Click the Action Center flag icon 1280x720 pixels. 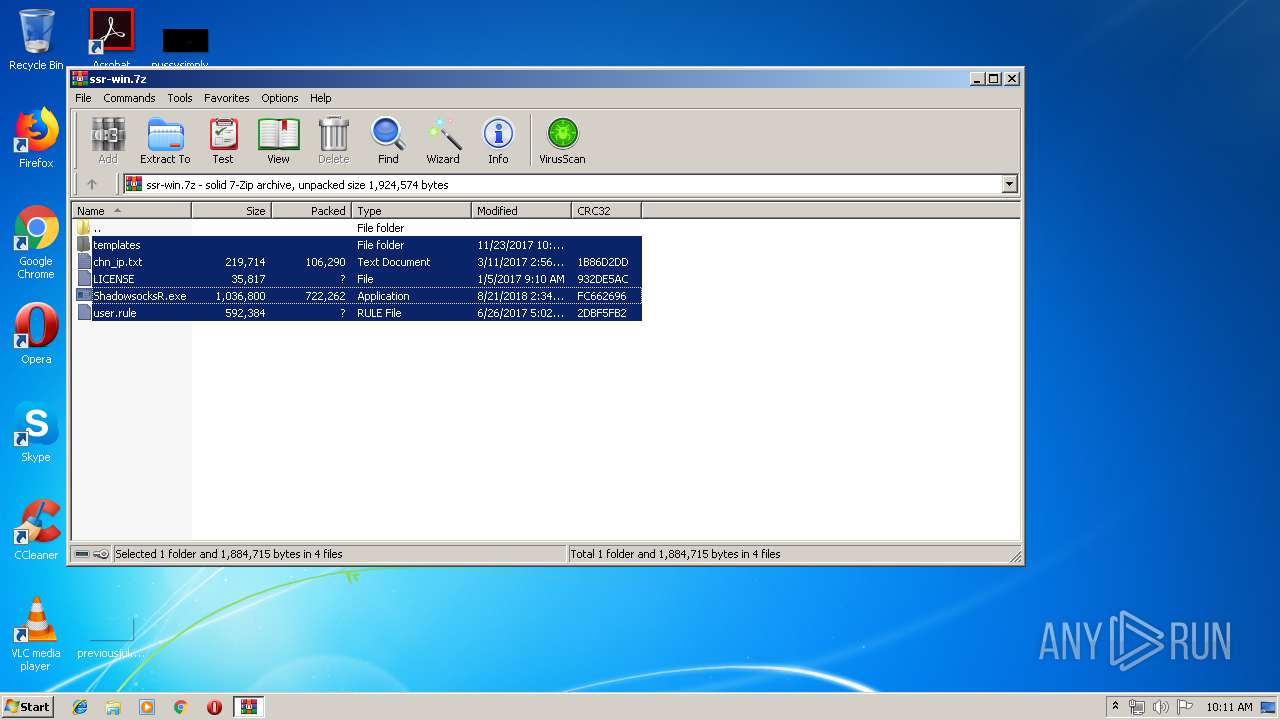coord(1184,707)
